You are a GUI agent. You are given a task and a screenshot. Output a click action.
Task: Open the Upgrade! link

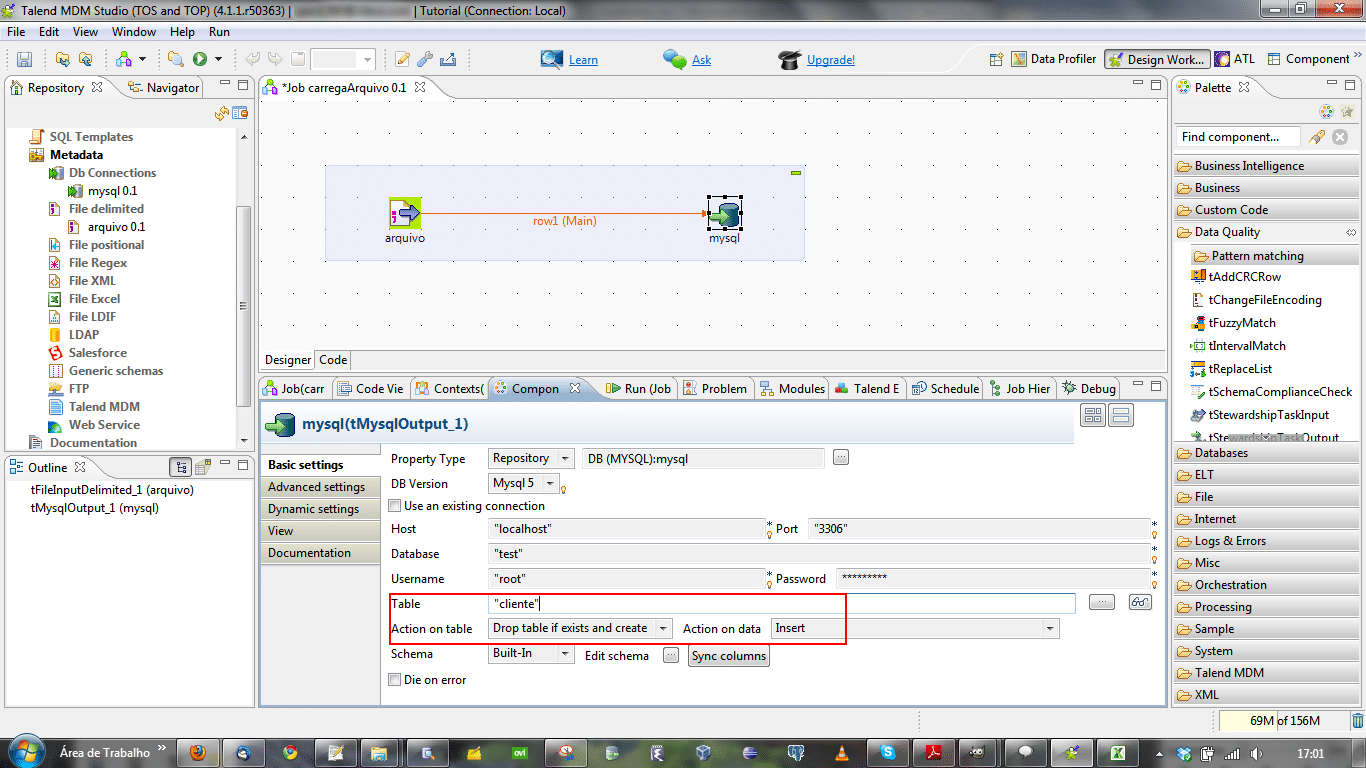pyautogui.click(x=830, y=60)
